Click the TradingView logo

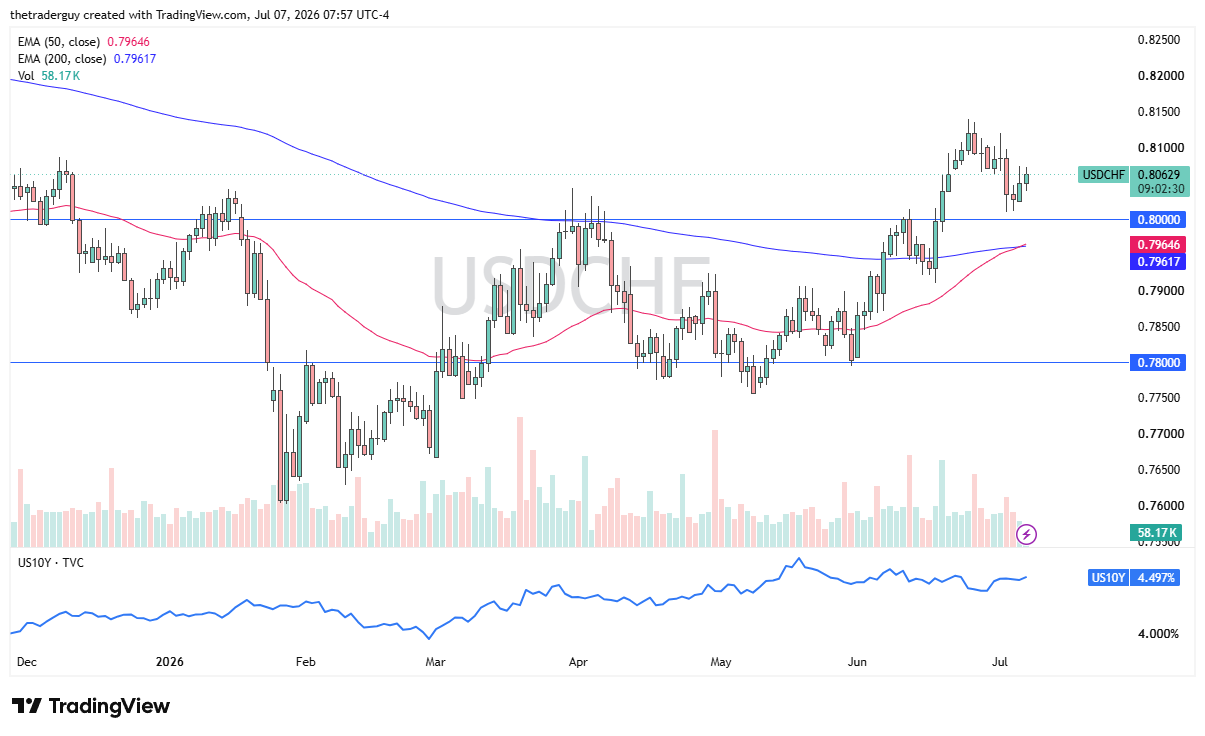[x=91, y=706]
